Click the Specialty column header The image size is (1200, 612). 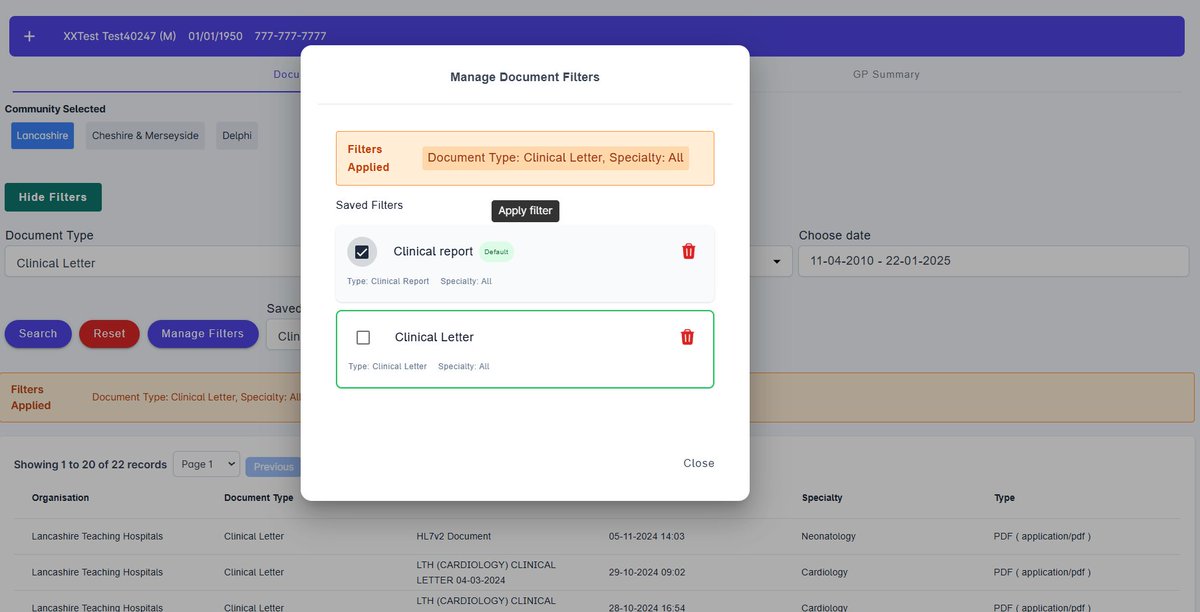click(x=822, y=498)
